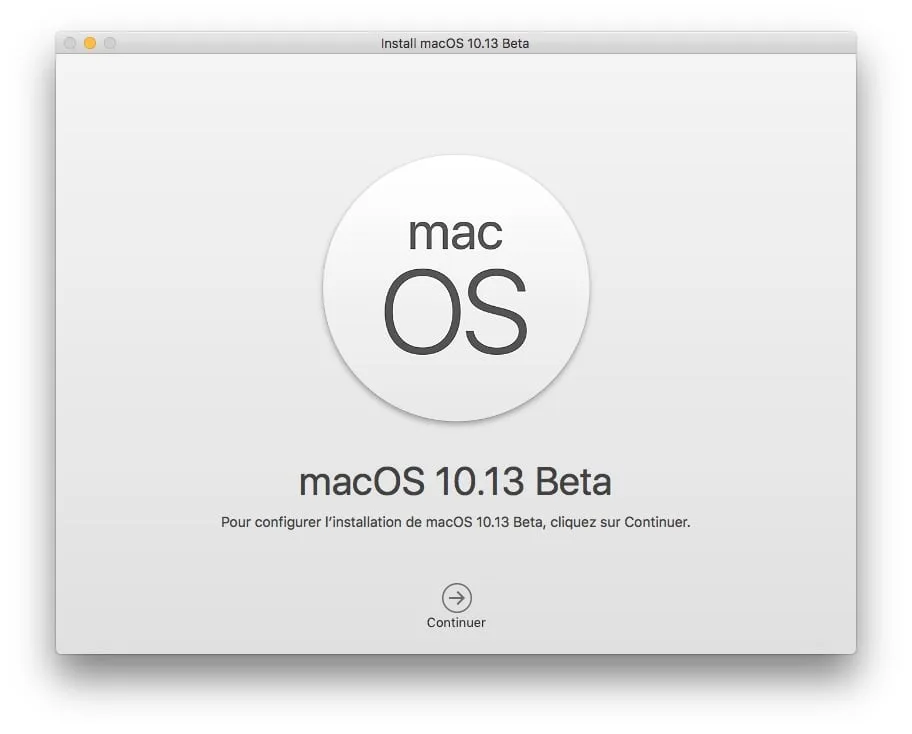Click the "Pour configurer l'installation" instruction text
912x734 pixels.
click(x=455, y=522)
